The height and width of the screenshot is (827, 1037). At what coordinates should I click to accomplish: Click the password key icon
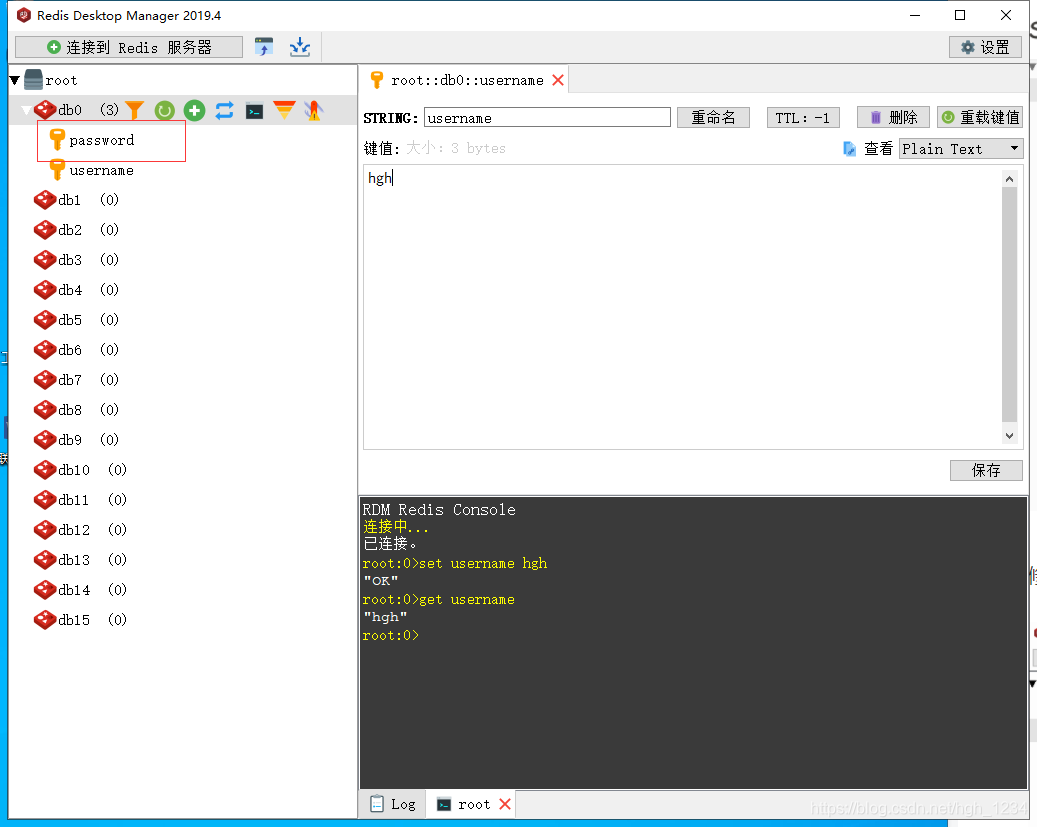(58, 140)
